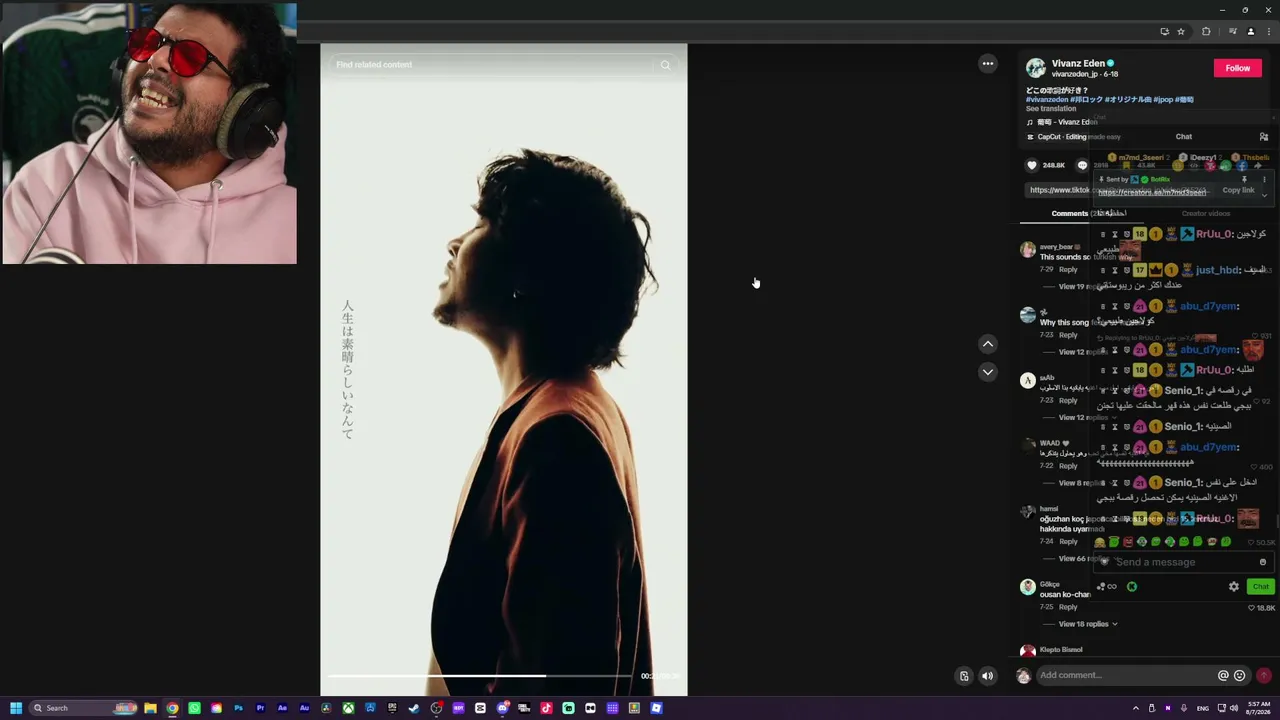Post comment with the red arrow button

point(1264,676)
